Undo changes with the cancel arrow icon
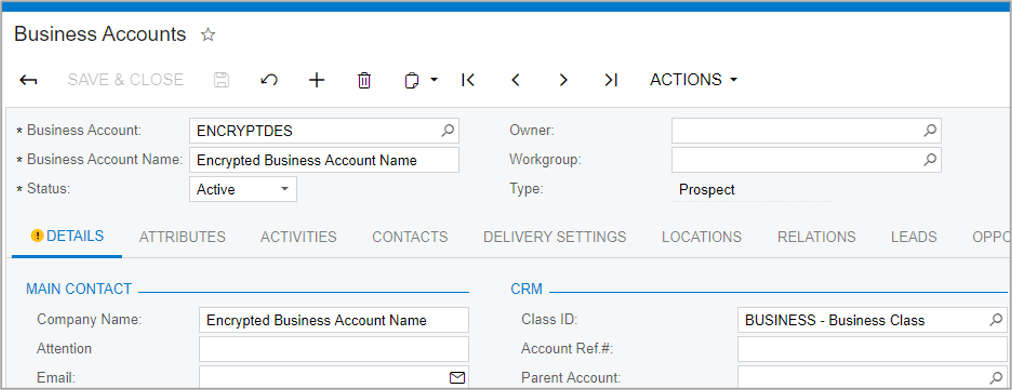The width and height of the screenshot is (1012, 390). [269, 80]
